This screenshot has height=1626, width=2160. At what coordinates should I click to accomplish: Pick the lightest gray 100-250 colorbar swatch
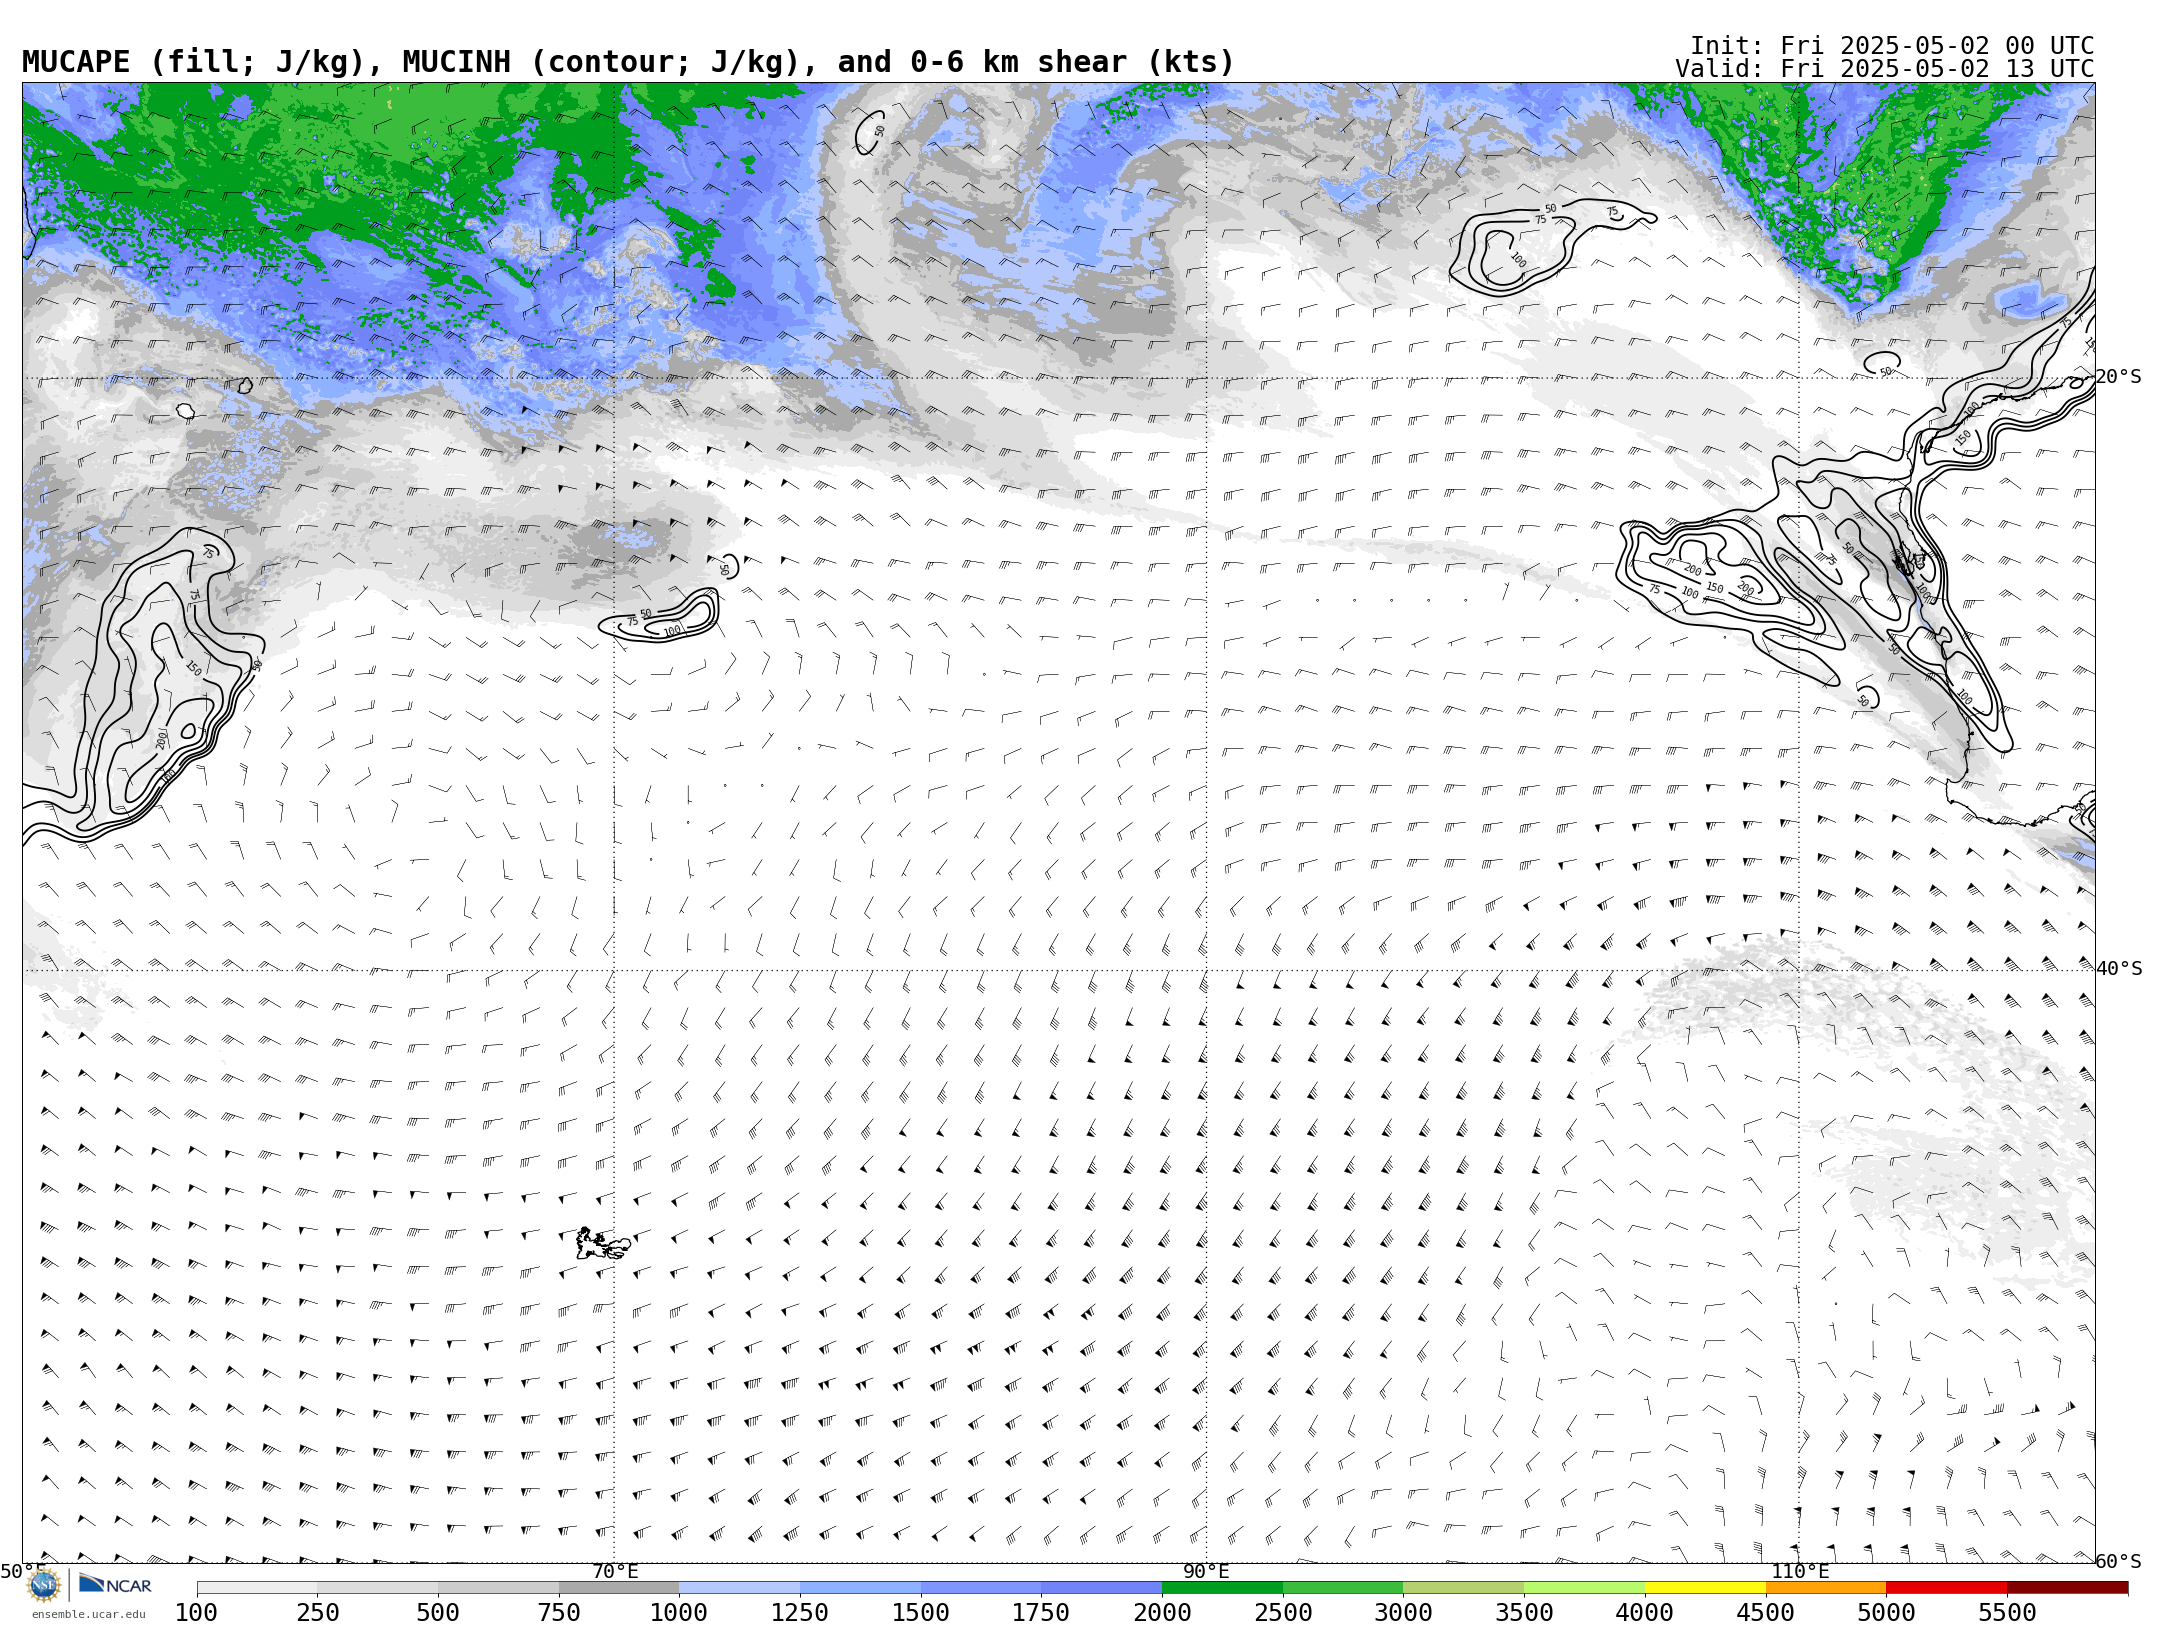(257, 1588)
